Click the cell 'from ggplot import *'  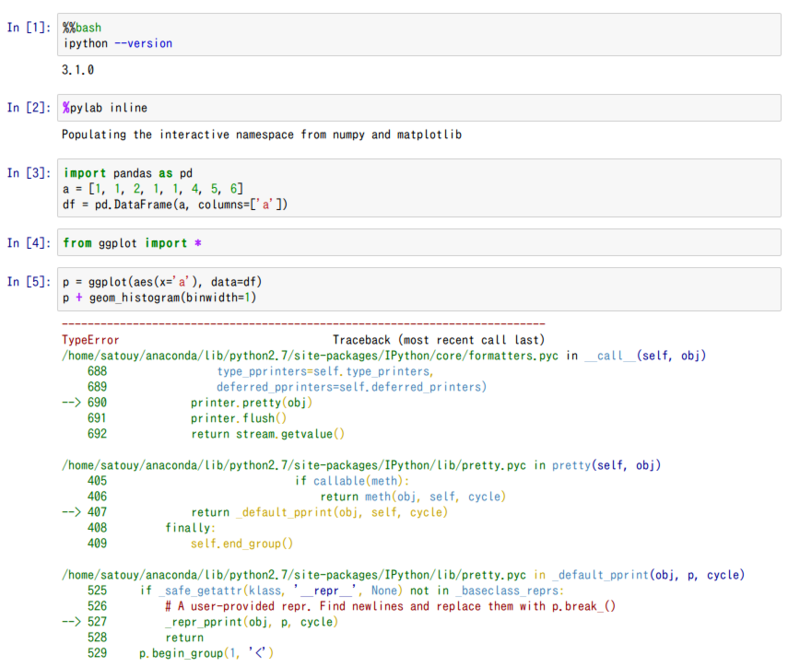[419, 242]
